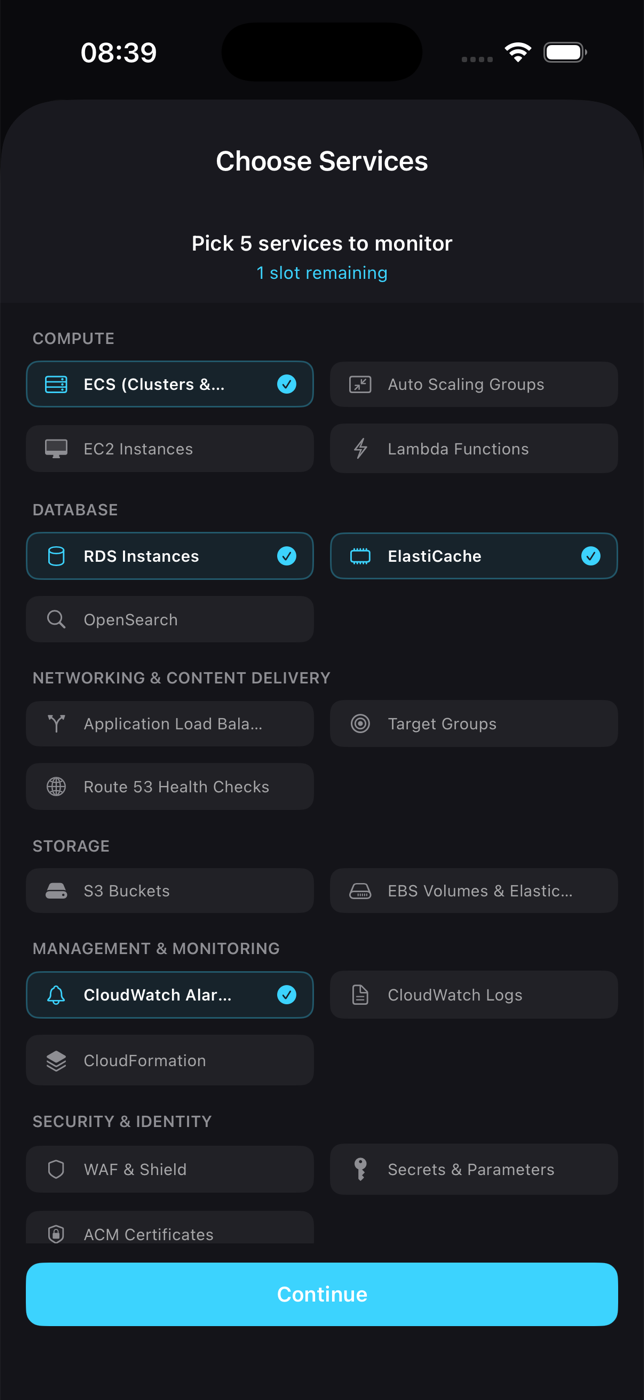Tap the battery status bar icon
This screenshot has height=1400, width=644.
pos(565,52)
